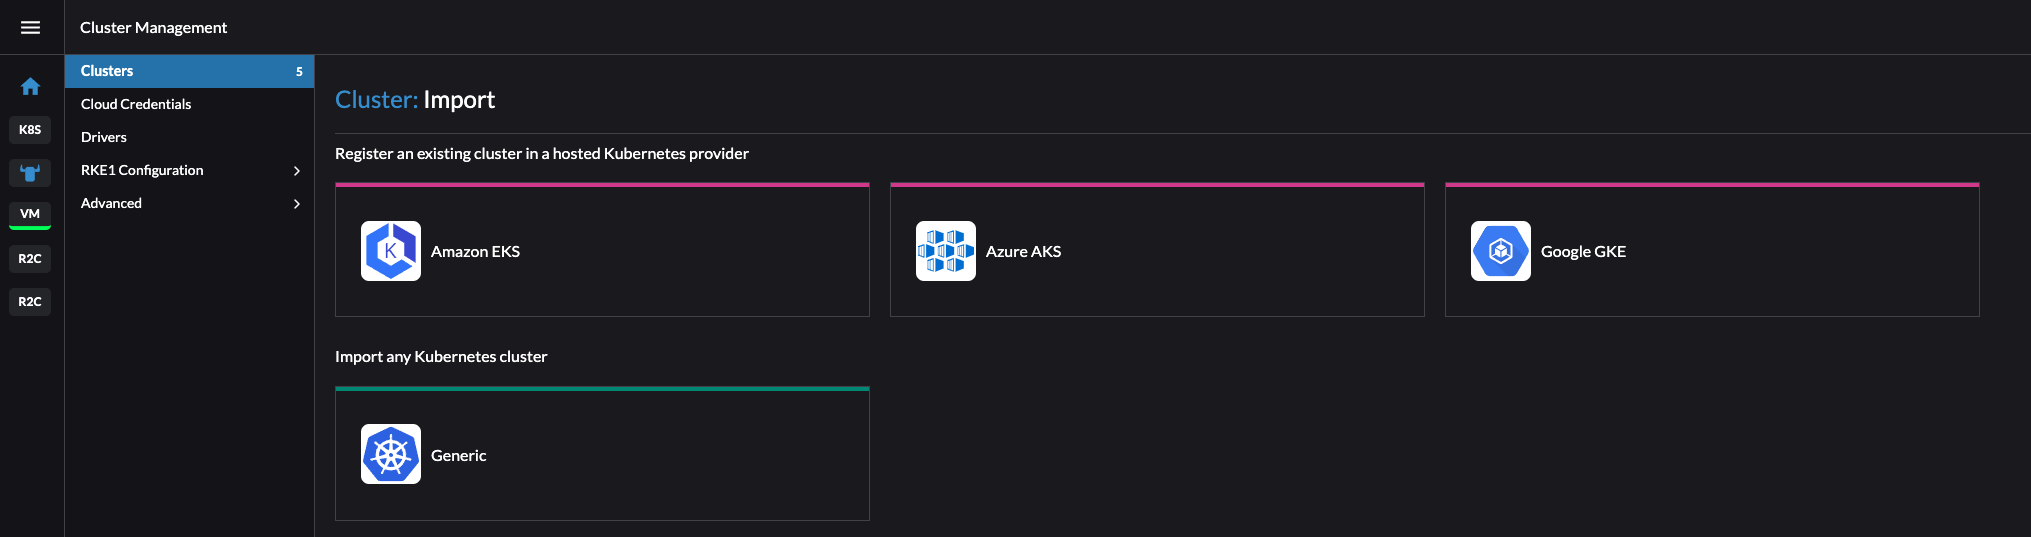Open the bull-head local cluster icon
The height and width of the screenshot is (537, 2031).
coord(30,173)
